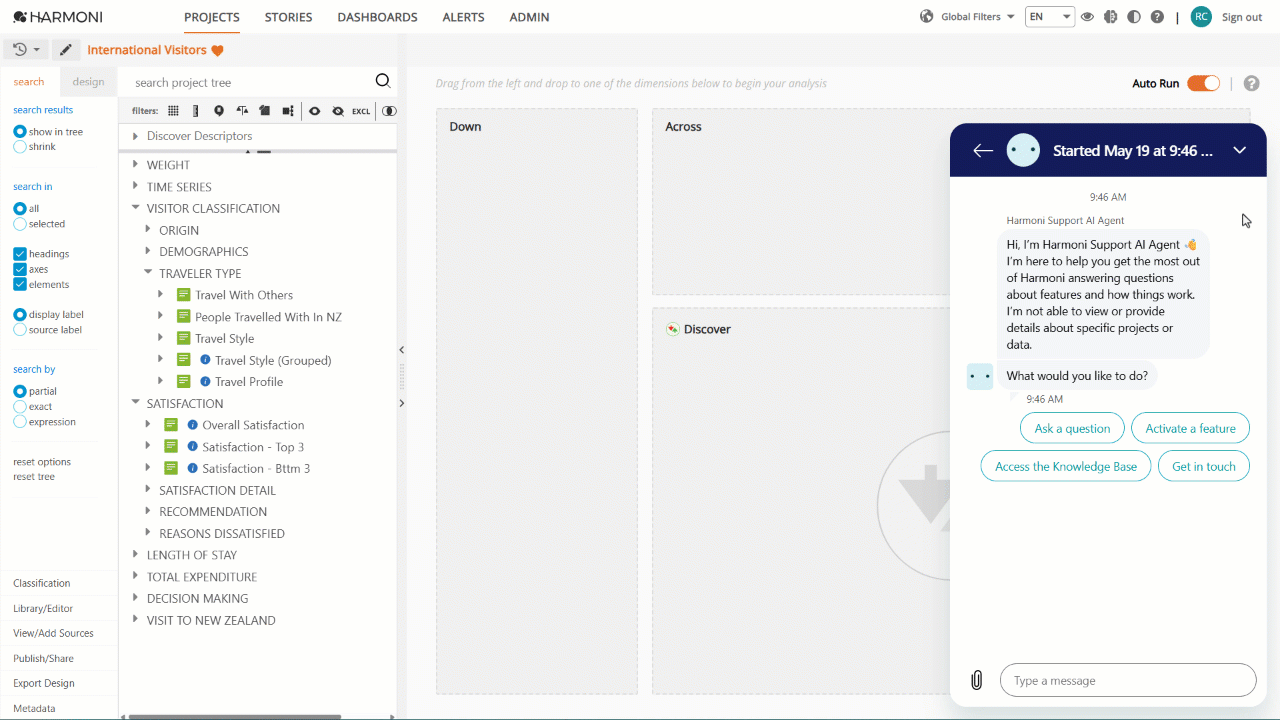Click the 'reset options' link
The width and height of the screenshot is (1280, 720).
[x=42, y=462]
